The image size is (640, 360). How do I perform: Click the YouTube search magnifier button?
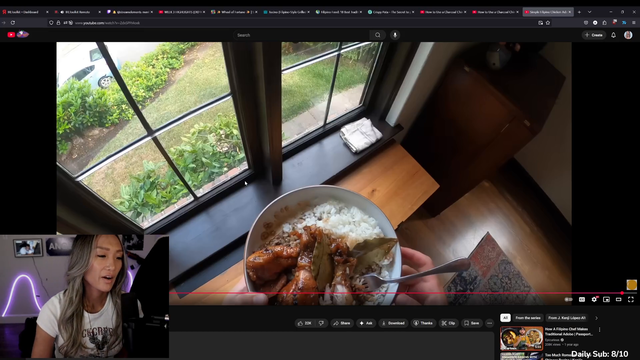pos(378,35)
